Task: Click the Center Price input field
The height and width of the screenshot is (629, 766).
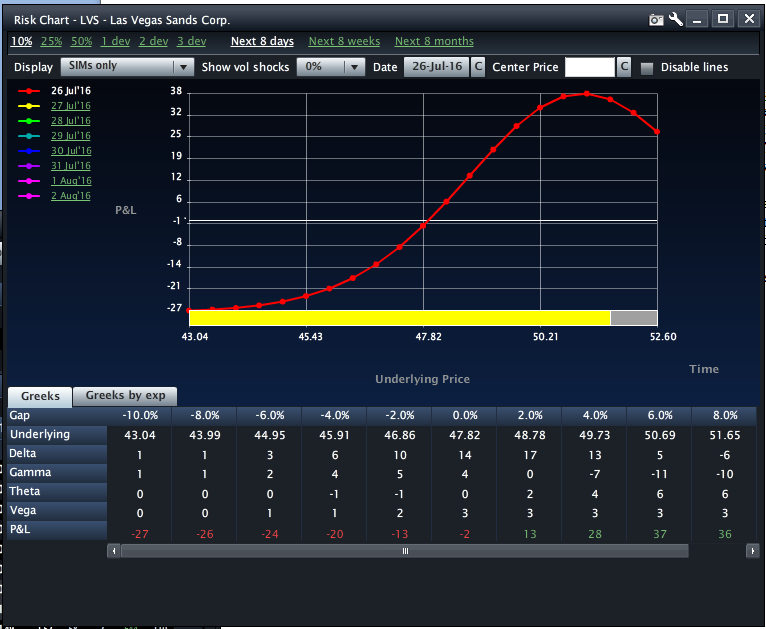Action: click(589, 67)
